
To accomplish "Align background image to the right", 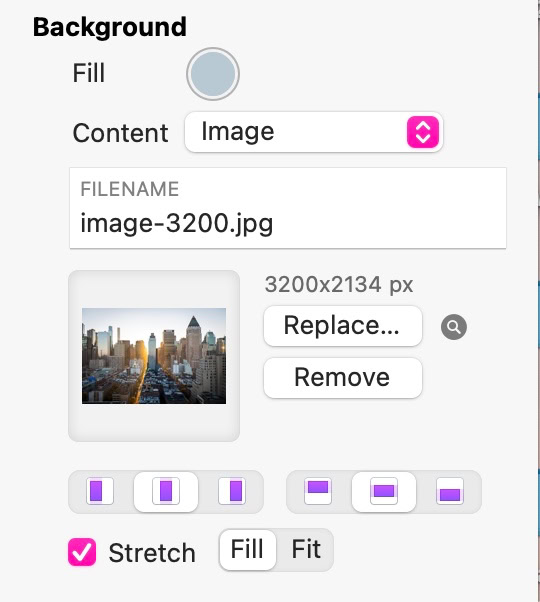I will [x=232, y=491].
